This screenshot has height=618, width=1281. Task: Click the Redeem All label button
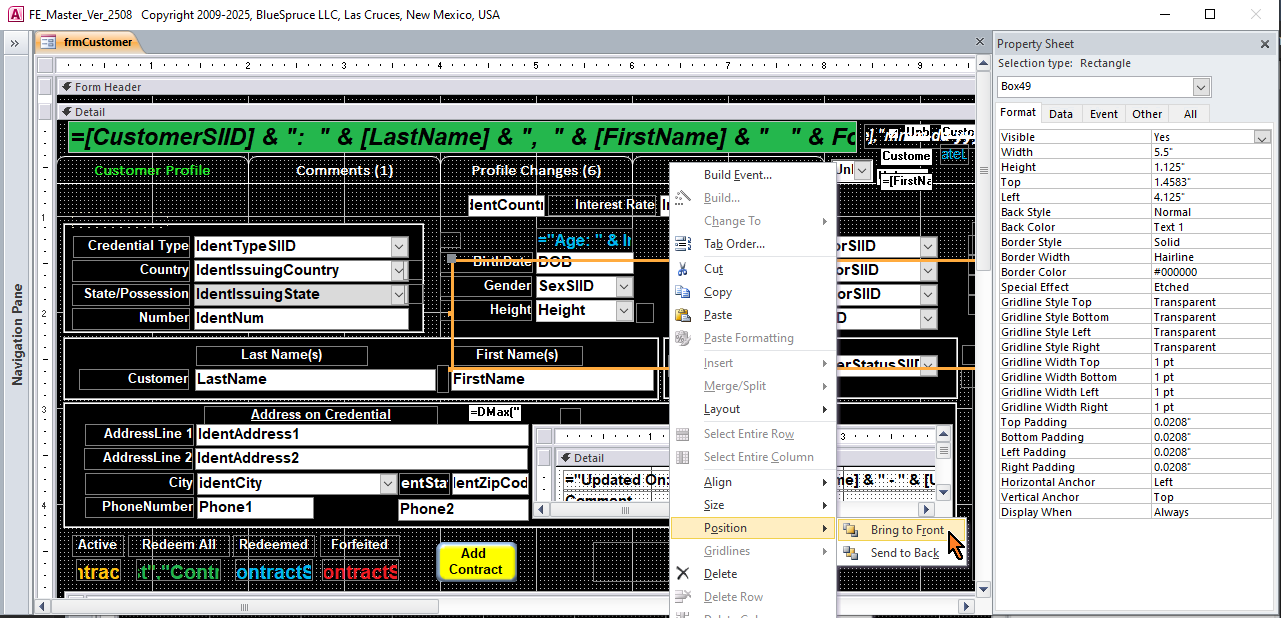point(179,545)
